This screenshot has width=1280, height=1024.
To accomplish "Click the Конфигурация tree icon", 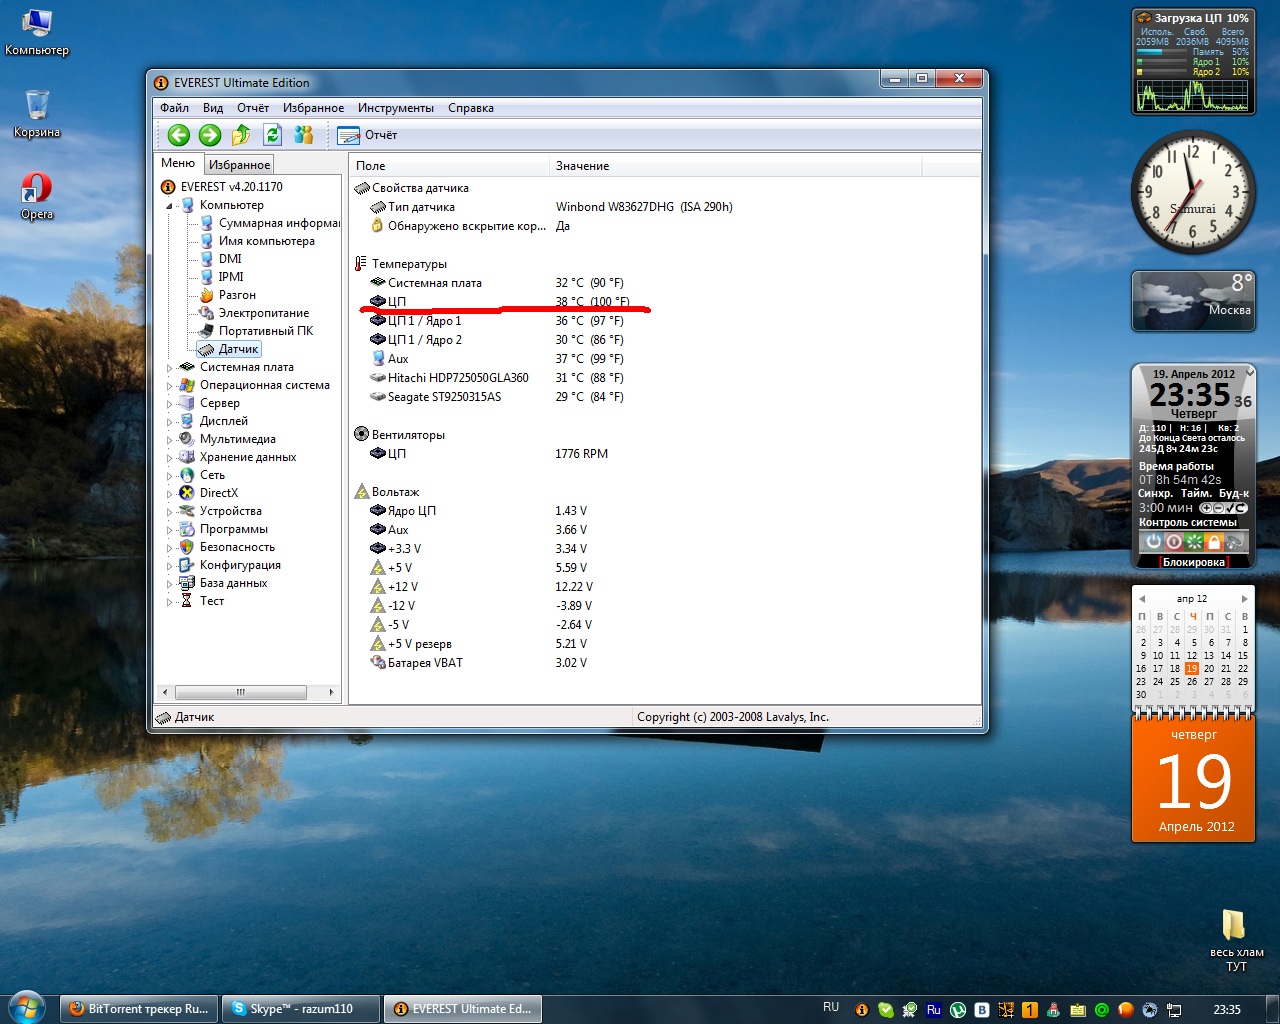I will click(x=186, y=565).
